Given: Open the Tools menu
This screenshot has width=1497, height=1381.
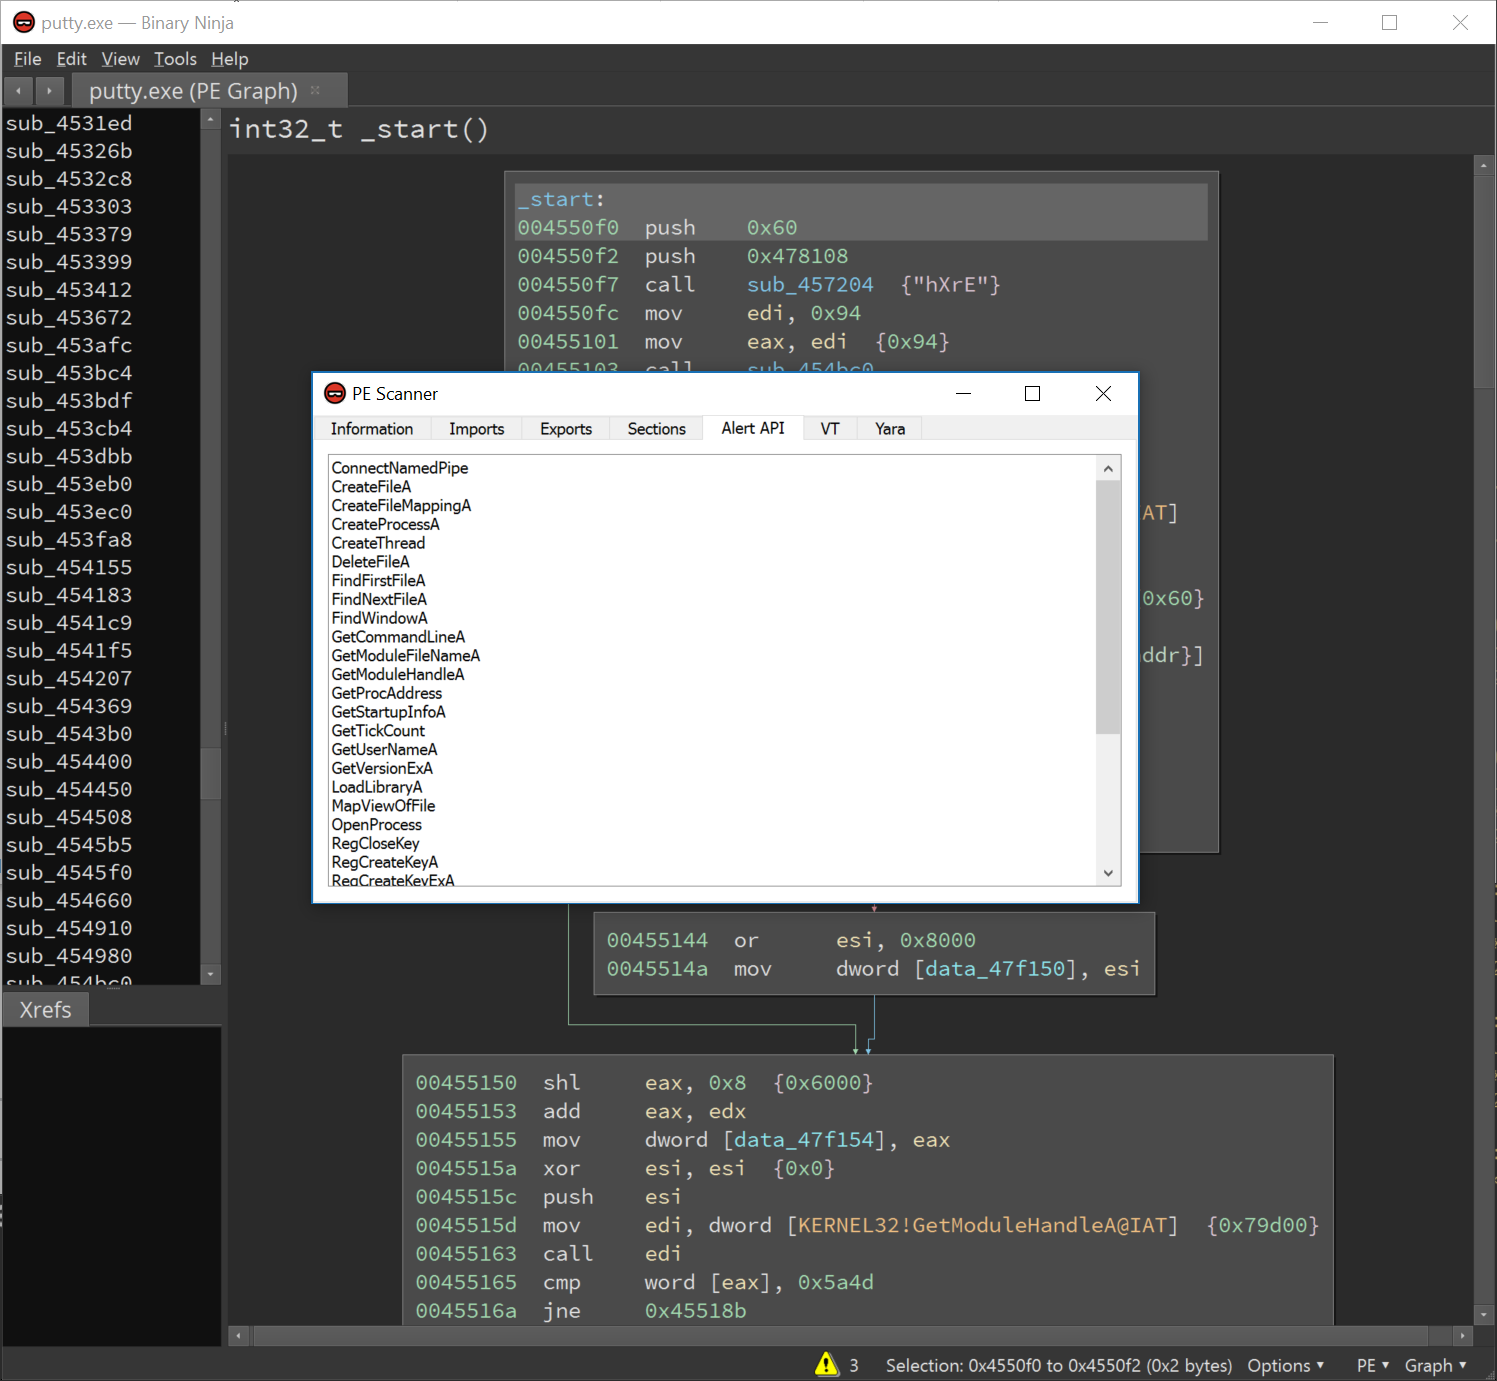Looking at the screenshot, I should 175,59.
